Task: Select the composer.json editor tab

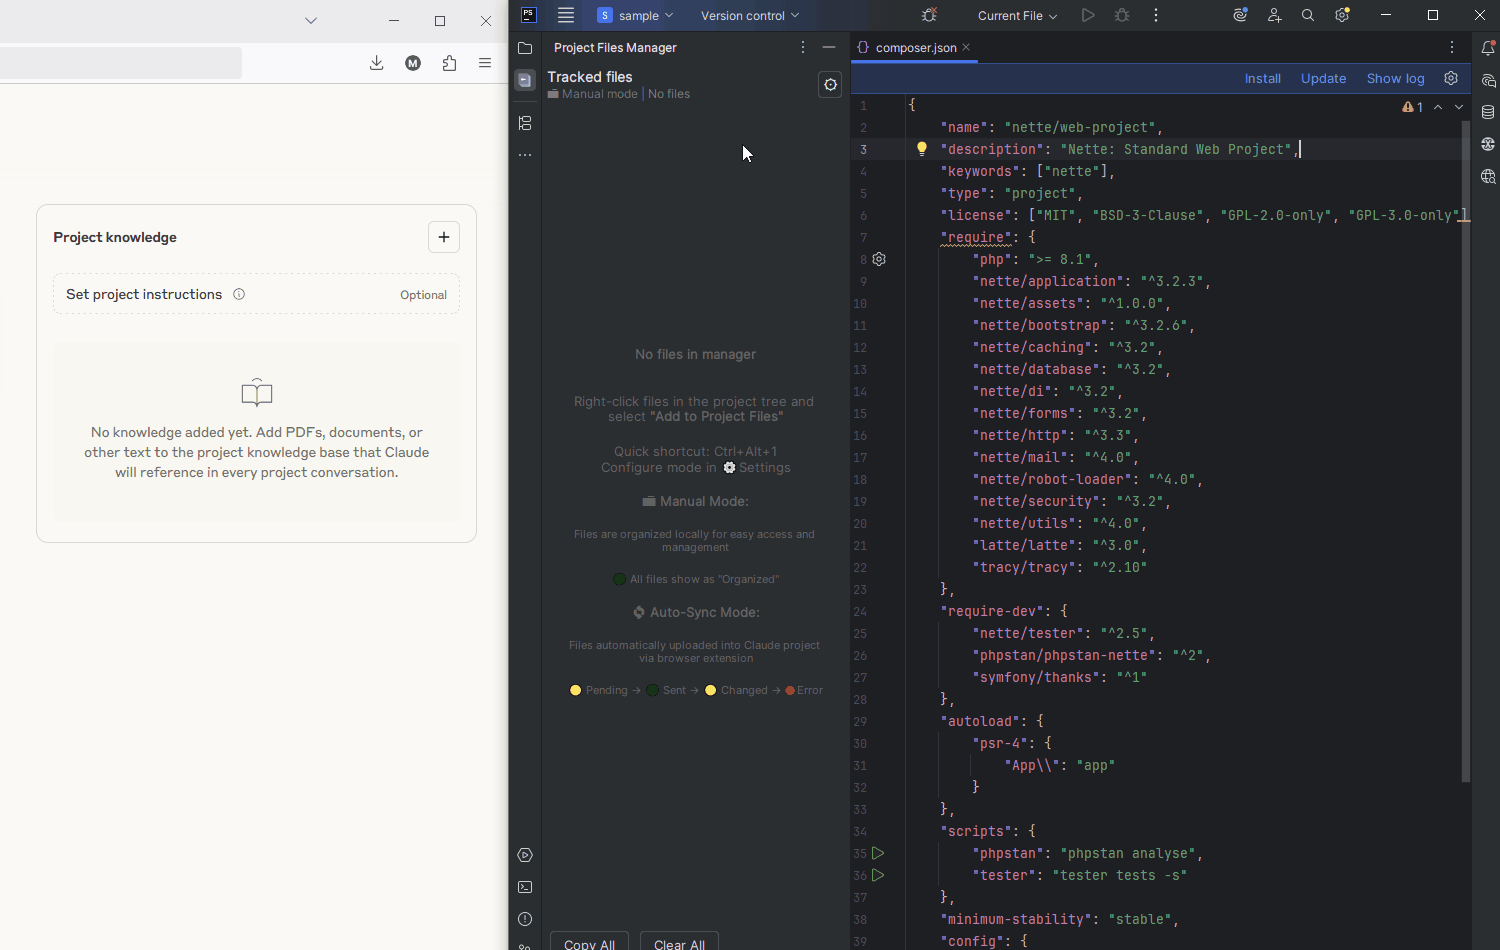Action: click(x=914, y=47)
